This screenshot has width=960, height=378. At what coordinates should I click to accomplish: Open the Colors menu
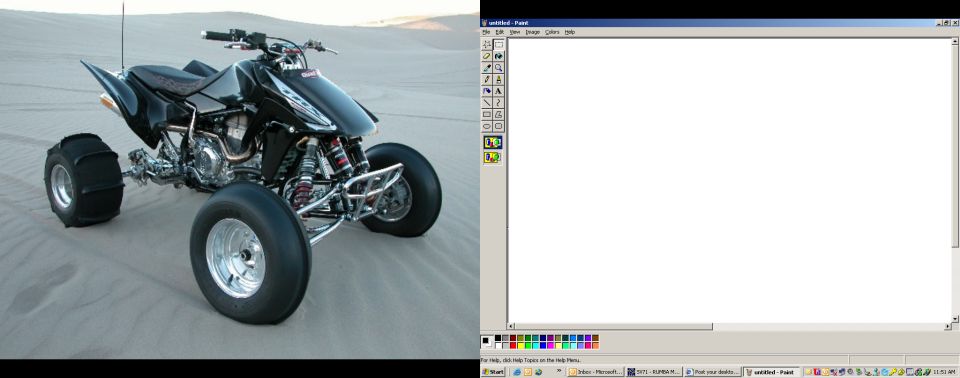tap(552, 32)
